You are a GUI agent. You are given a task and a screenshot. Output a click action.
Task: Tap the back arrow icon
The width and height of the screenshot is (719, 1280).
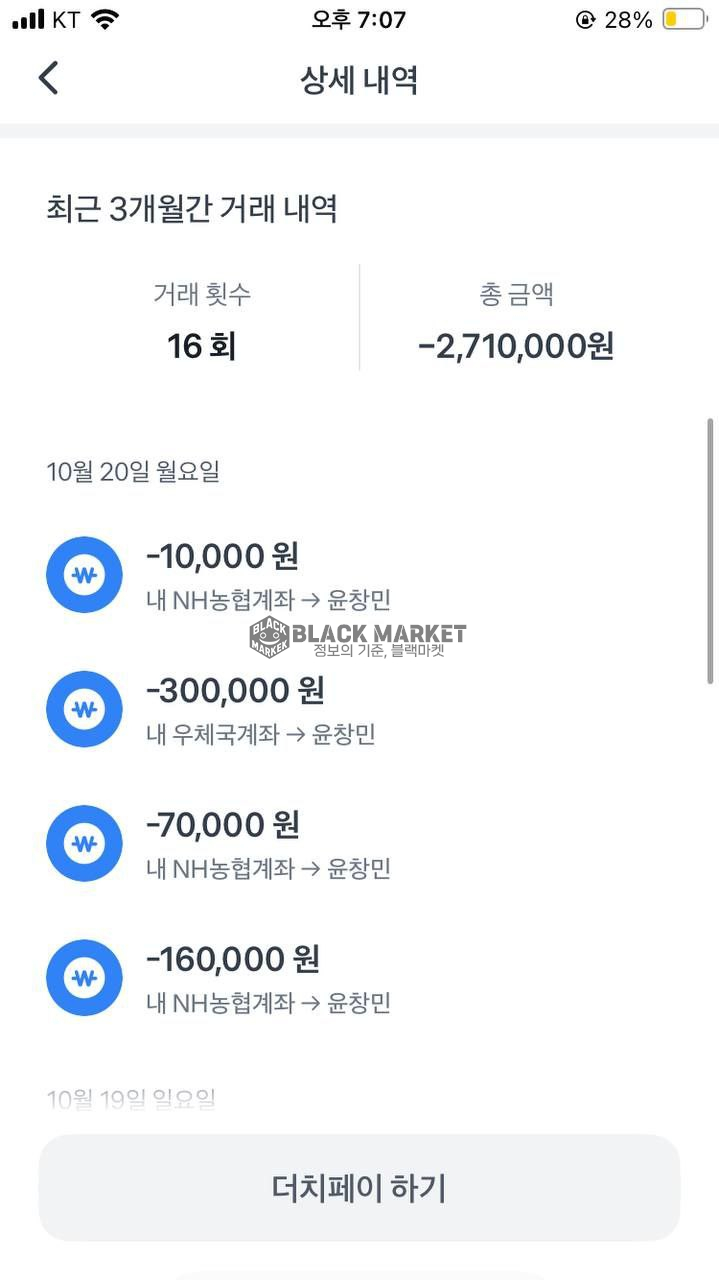[x=48, y=78]
